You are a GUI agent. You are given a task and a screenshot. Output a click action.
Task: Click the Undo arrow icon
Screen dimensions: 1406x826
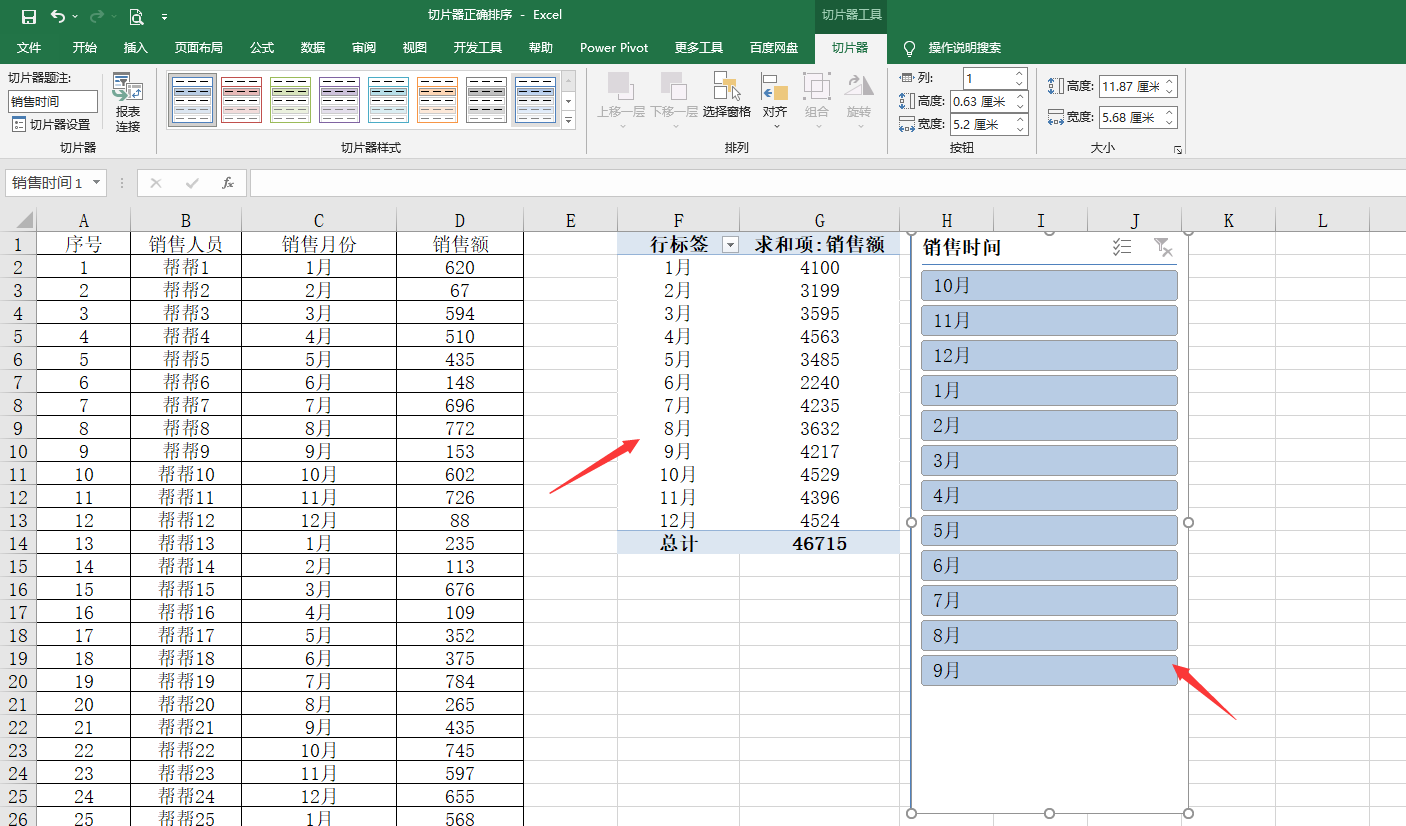point(58,16)
